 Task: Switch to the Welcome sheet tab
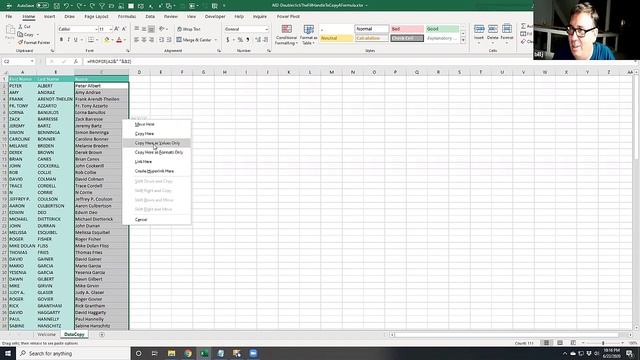47,335
